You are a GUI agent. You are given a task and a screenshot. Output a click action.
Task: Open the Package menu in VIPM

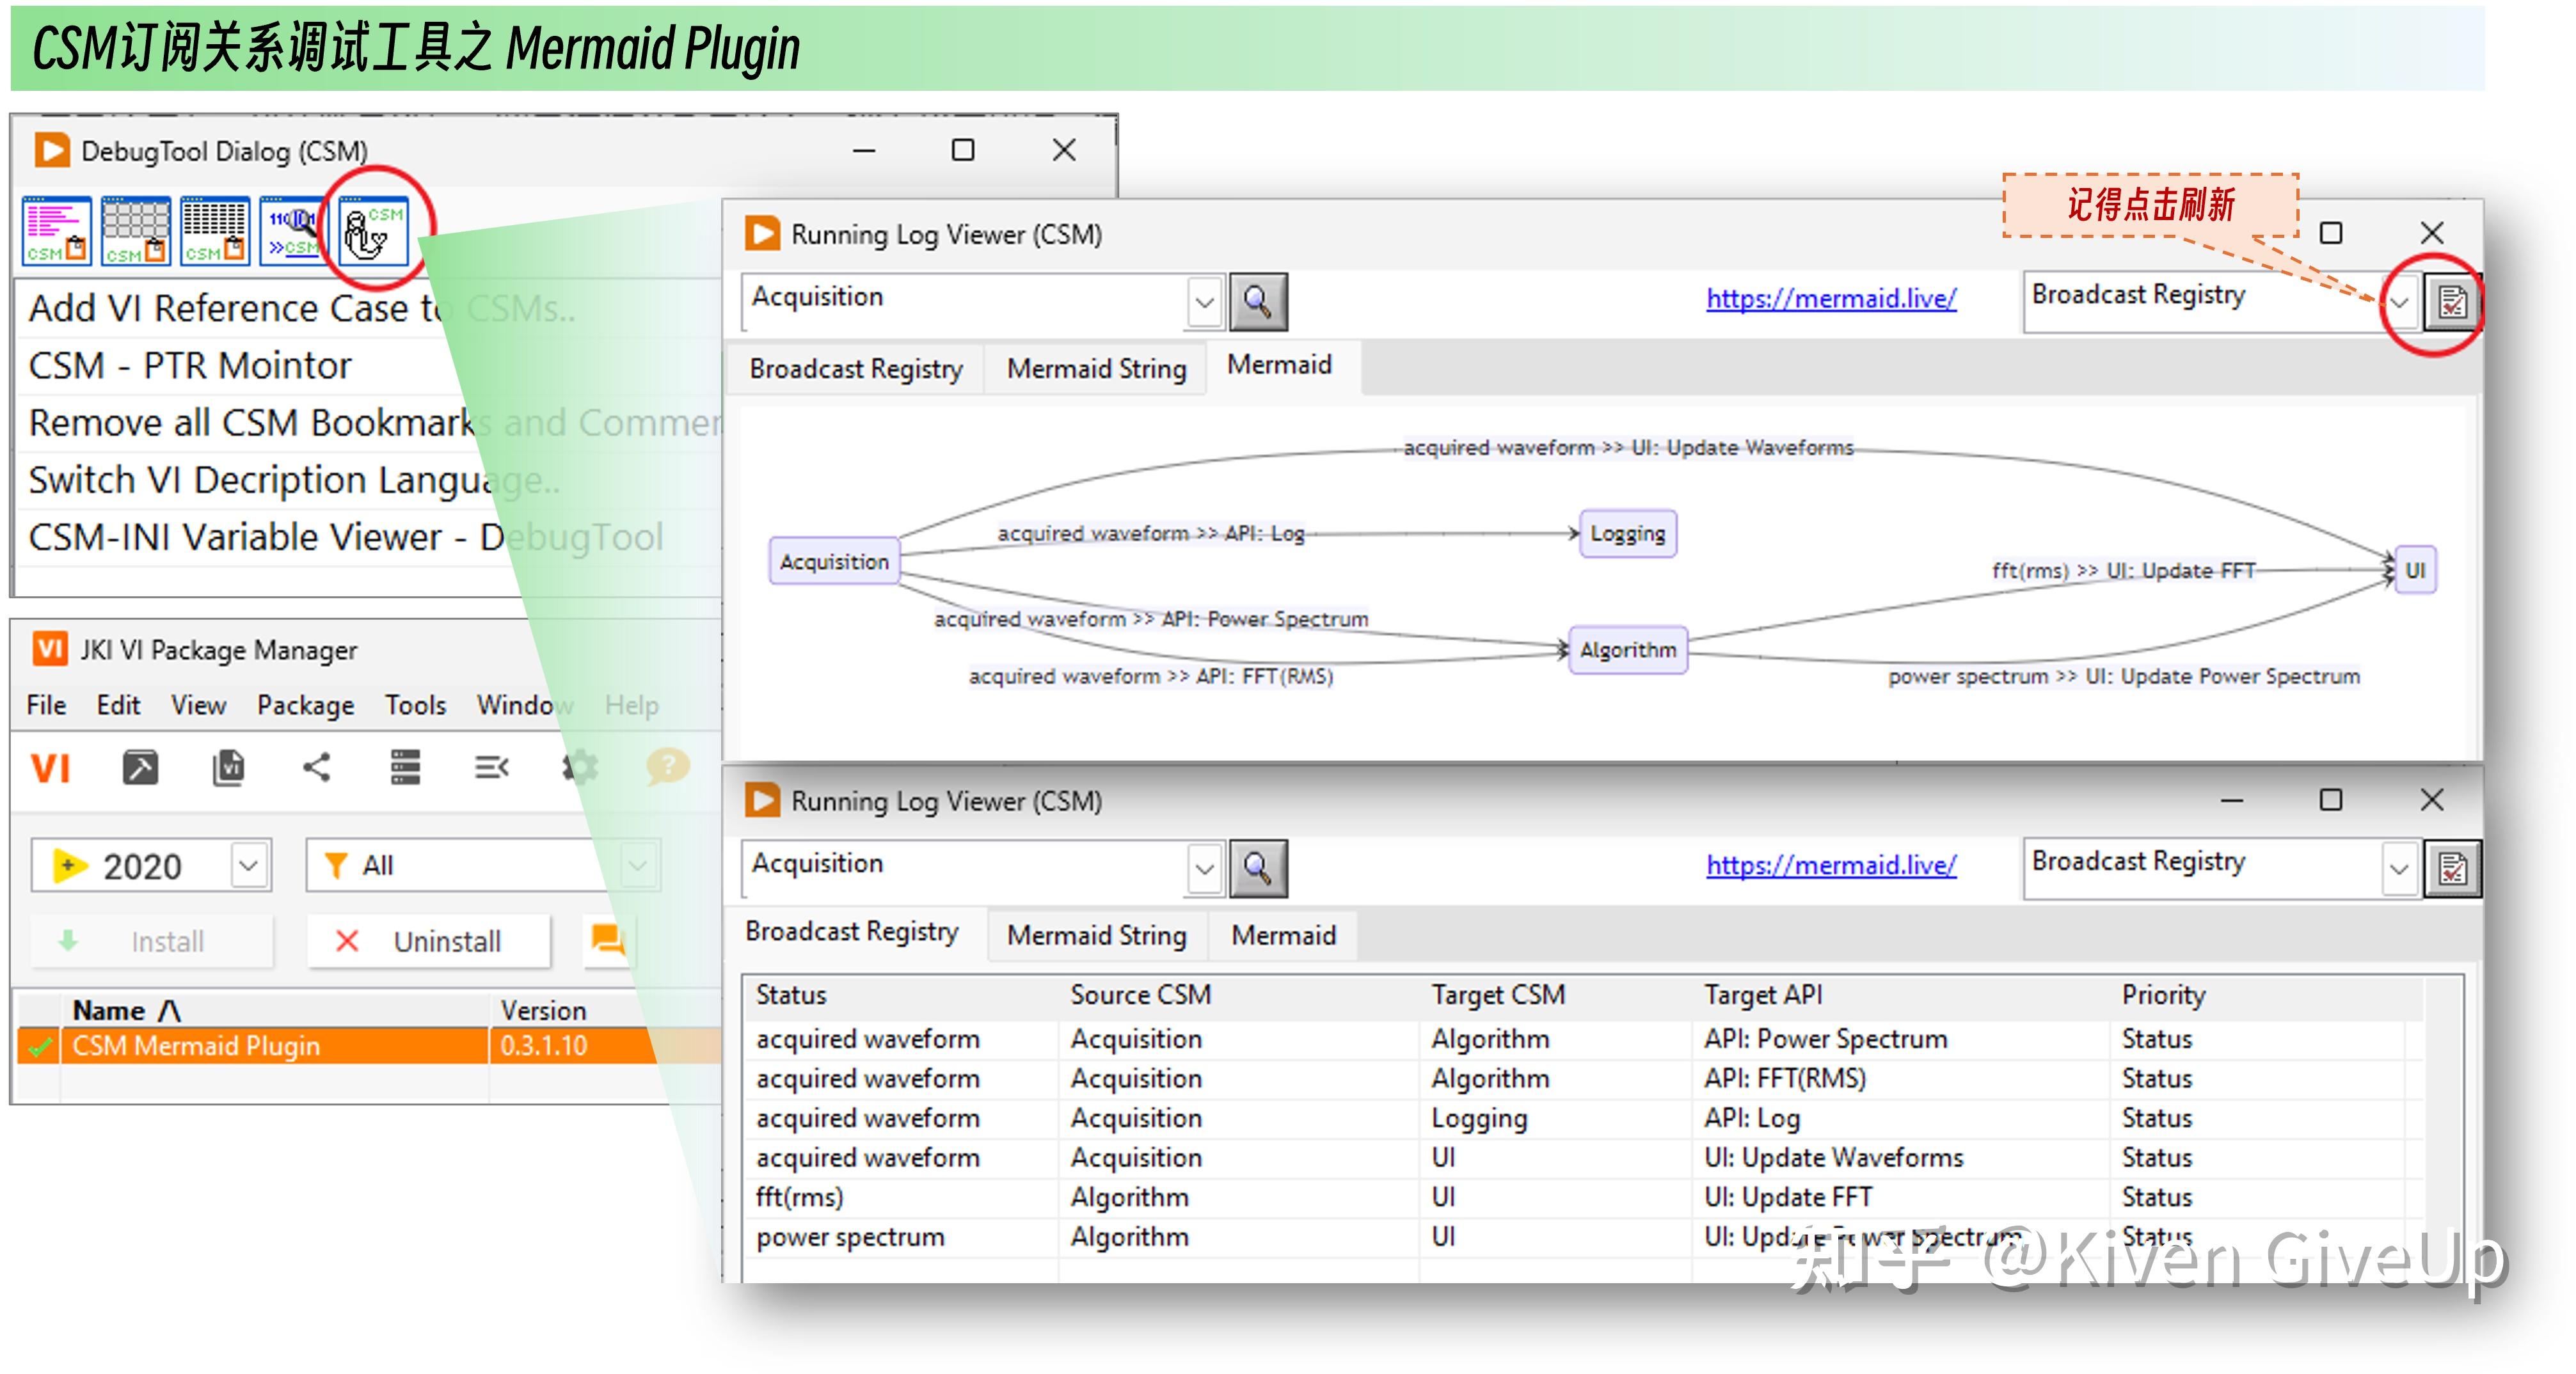point(305,705)
